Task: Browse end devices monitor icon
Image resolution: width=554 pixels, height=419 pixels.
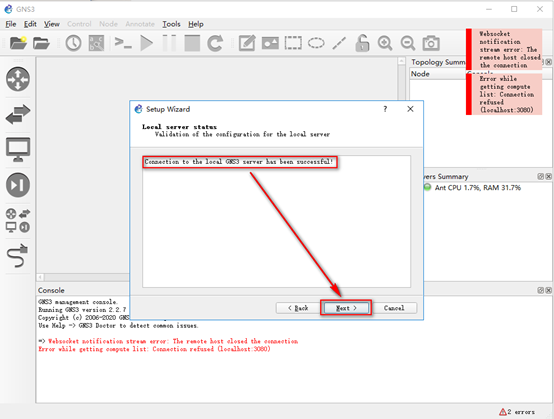Action: (18, 149)
